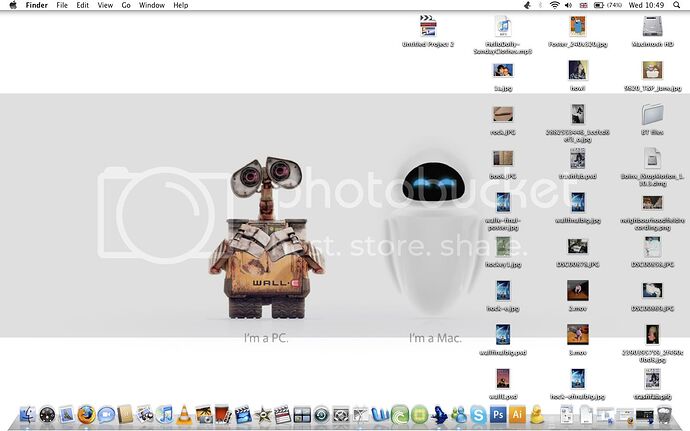Open Finder from the Dock
Viewport: 690px width, 431px height.
click(27, 414)
